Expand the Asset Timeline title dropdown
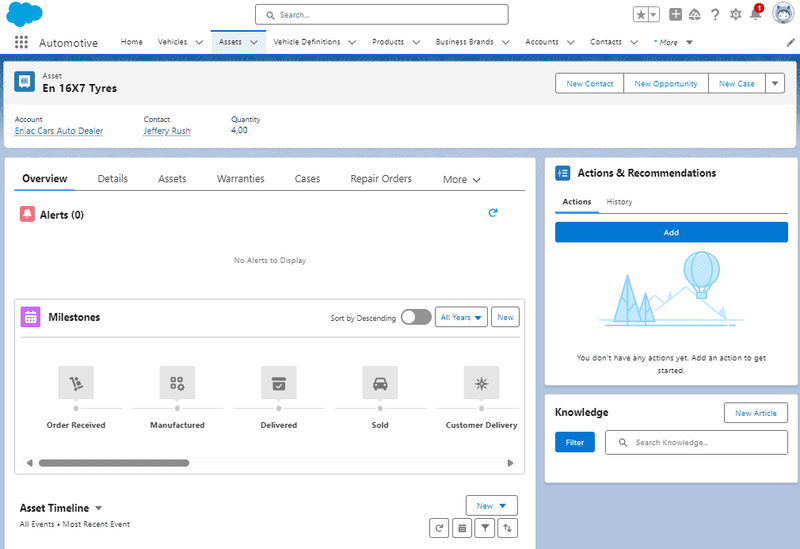800x549 pixels. 98,508
